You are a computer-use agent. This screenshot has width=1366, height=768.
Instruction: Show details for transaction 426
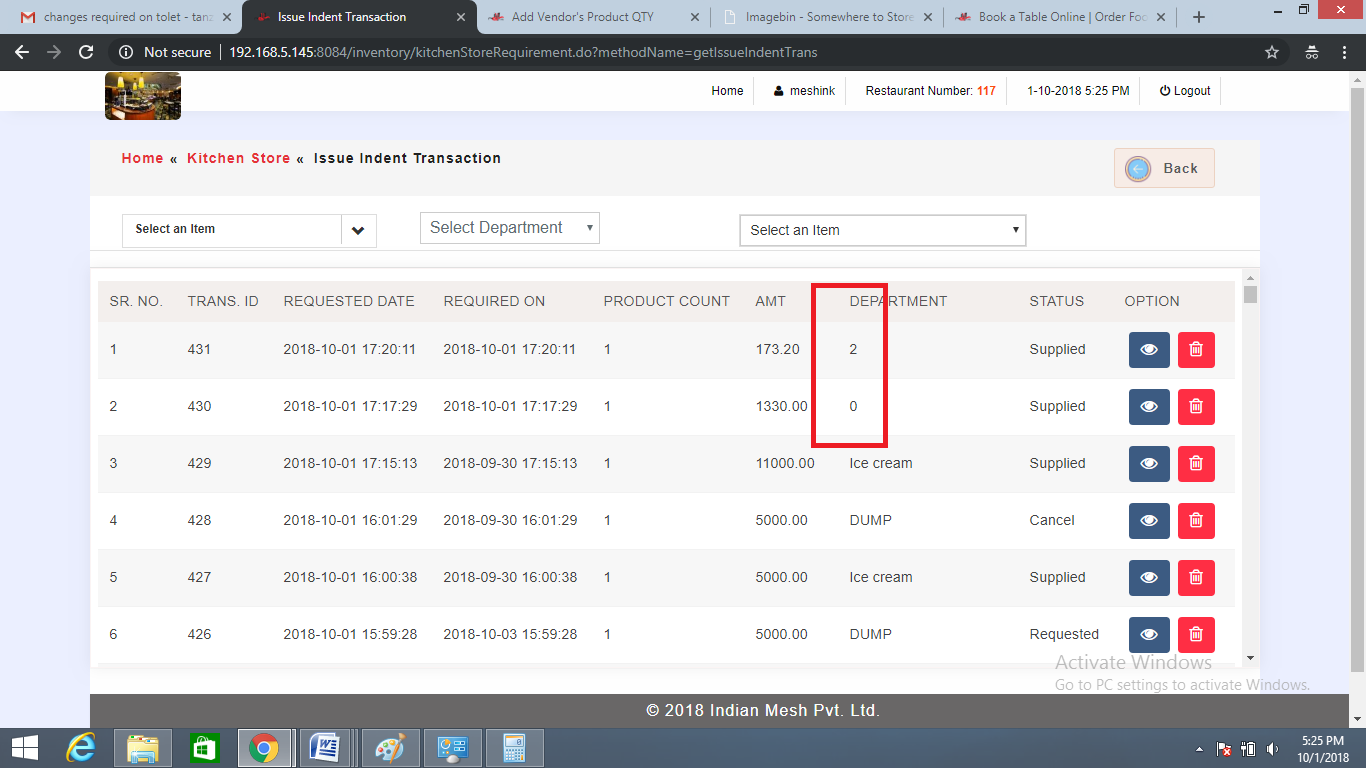[x=1149, y=635]
